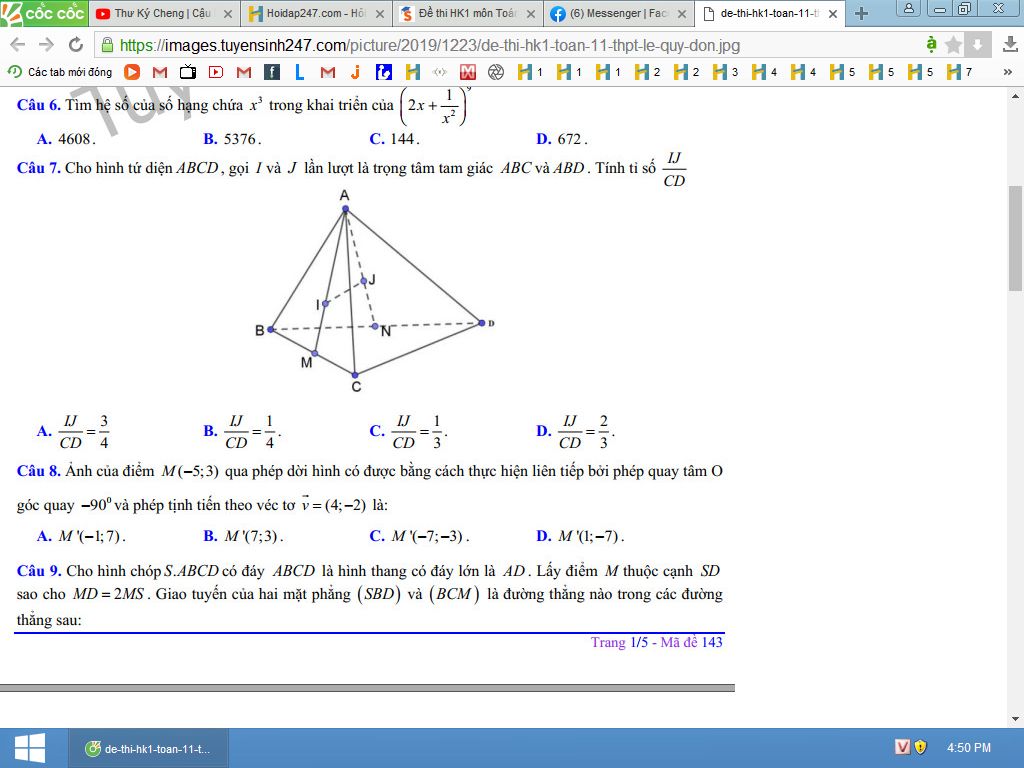This screenshot has width=1024, height=768.
Task: Bookmark this page with the star icon
Action: click(953, 45)
